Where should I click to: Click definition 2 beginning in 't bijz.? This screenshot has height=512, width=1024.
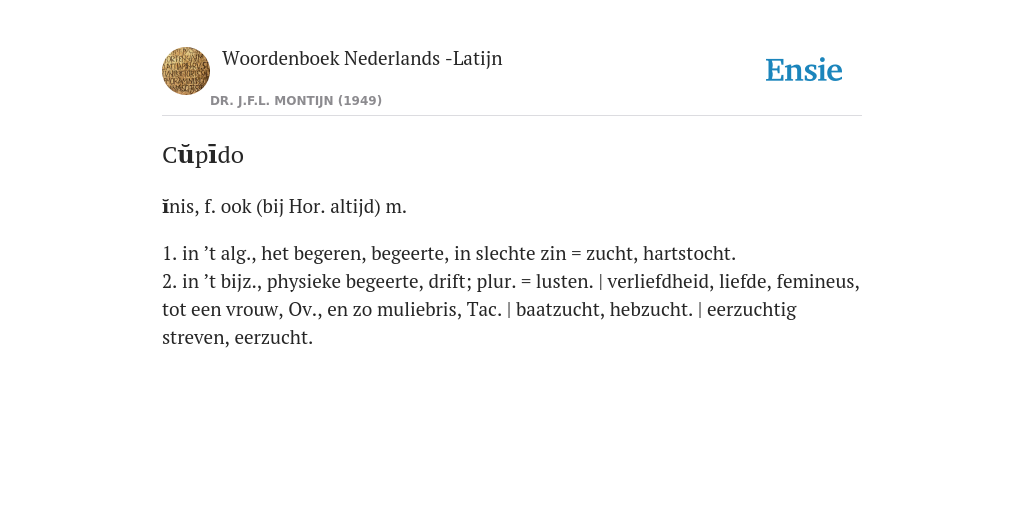tap(511, 310)
